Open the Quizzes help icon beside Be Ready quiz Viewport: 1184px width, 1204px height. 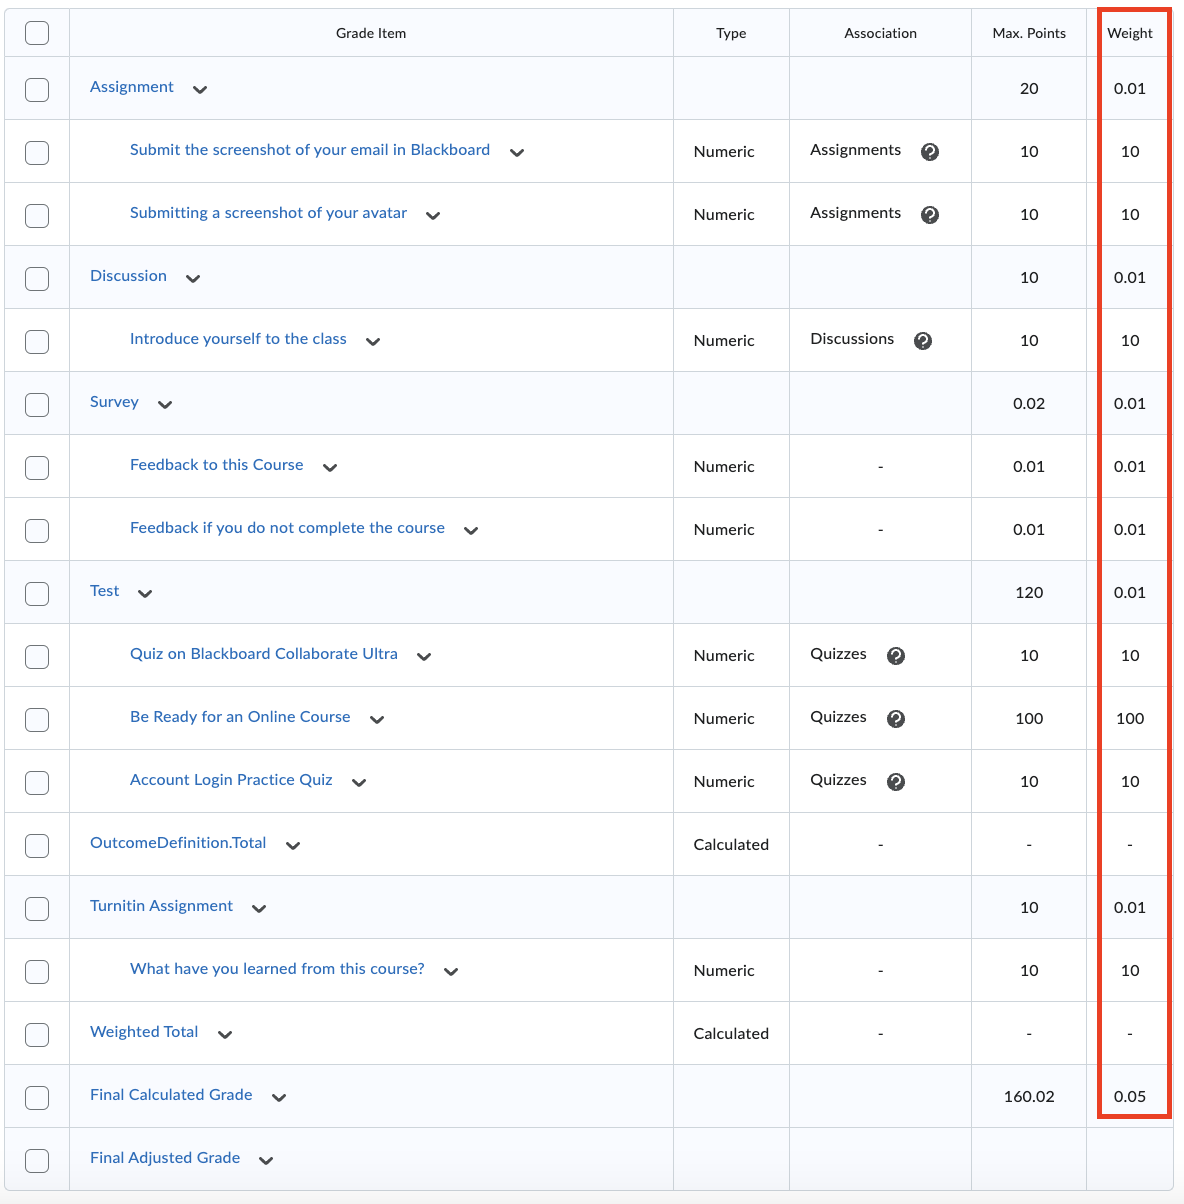tap(896, 718)
